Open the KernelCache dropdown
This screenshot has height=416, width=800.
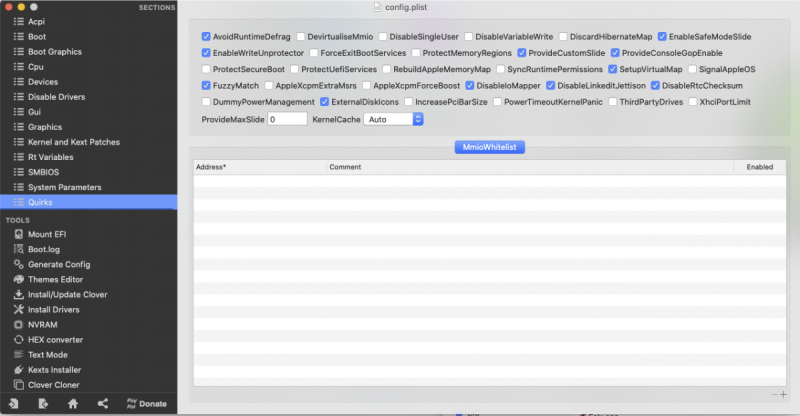coord(393,119)
